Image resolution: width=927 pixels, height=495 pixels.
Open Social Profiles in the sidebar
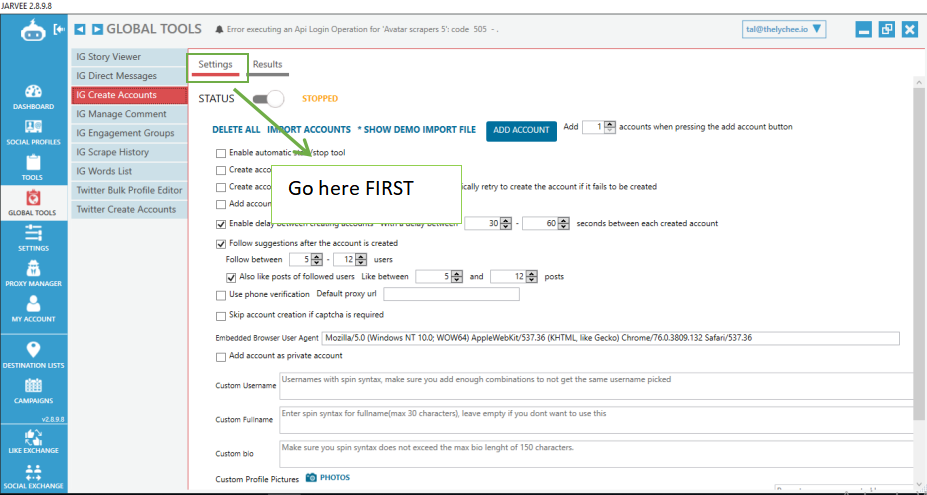[x=34, y=133]
